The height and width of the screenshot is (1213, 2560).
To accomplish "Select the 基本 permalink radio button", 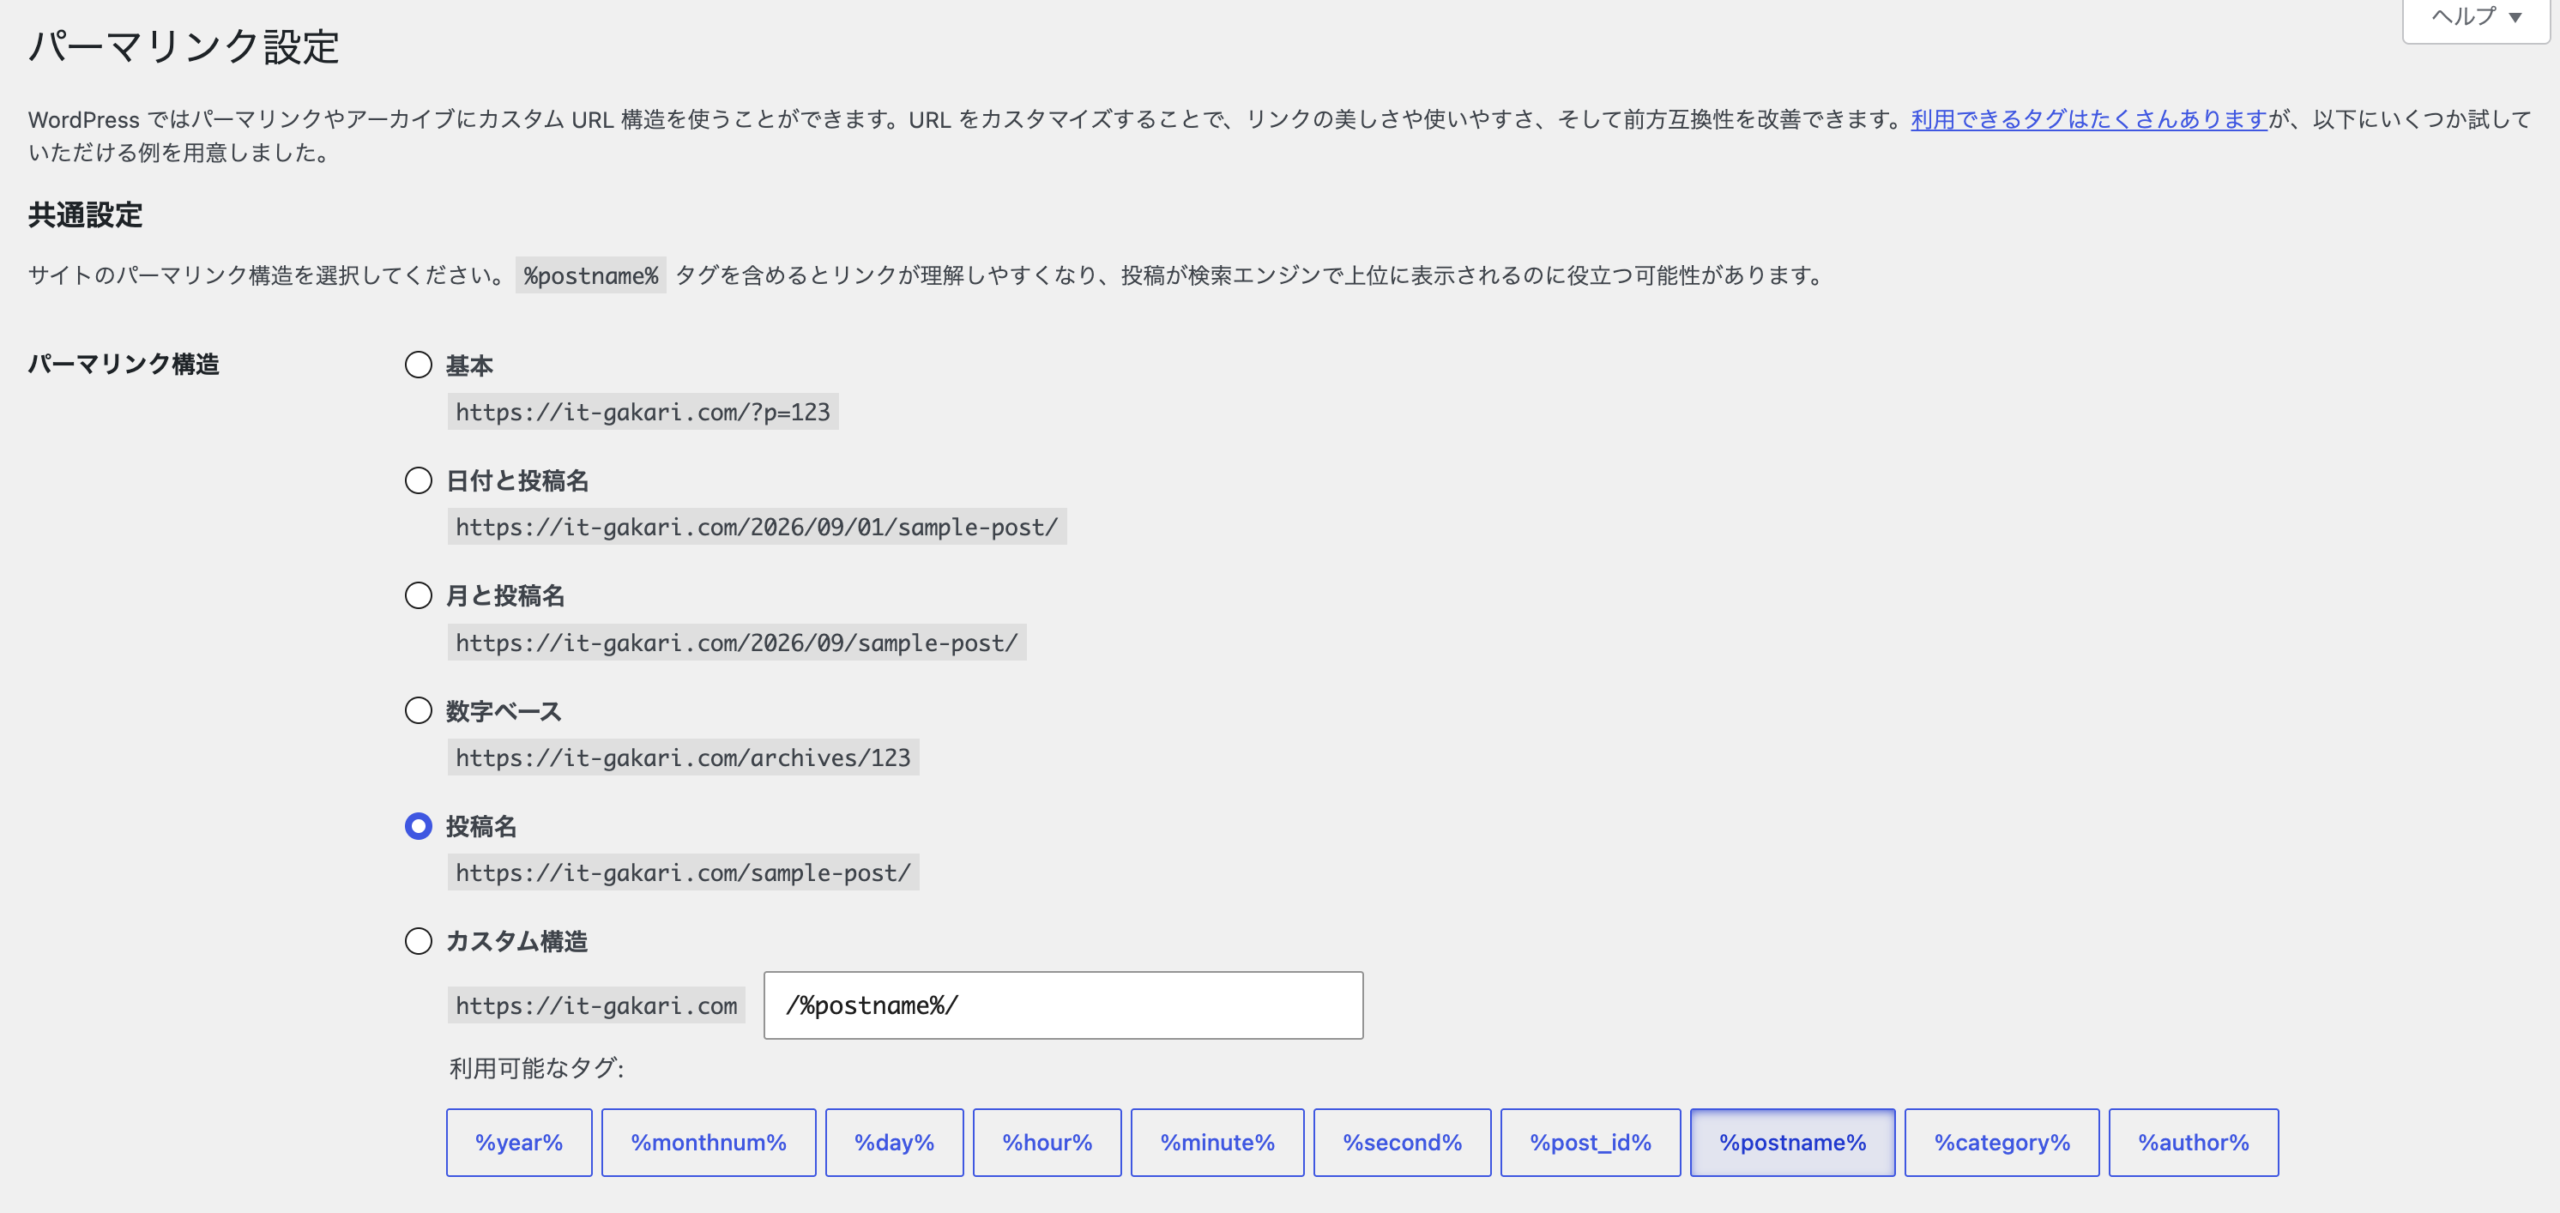I will [x=418, y=365].
